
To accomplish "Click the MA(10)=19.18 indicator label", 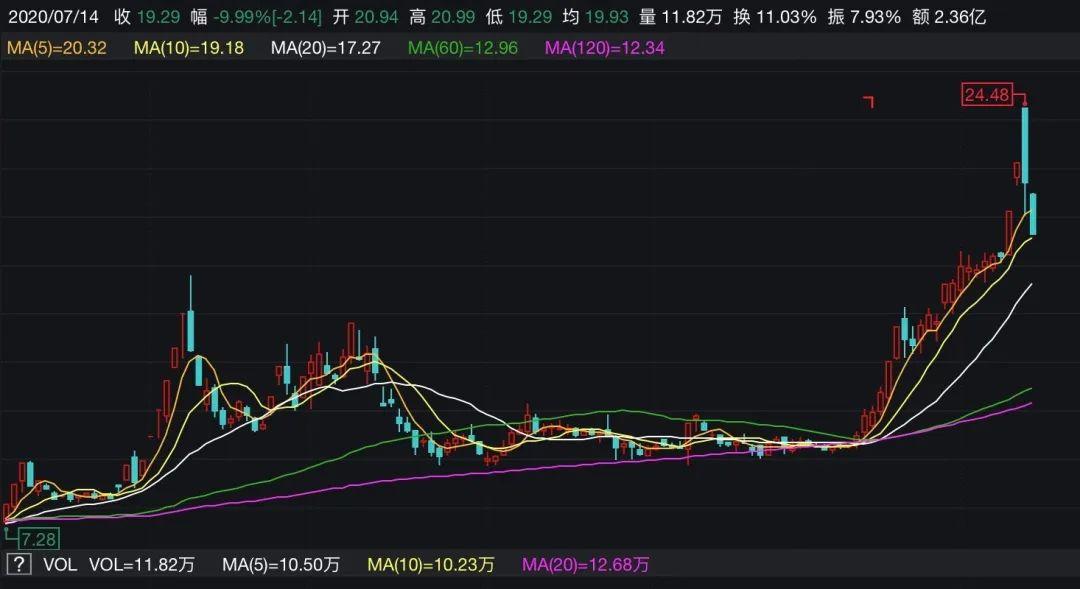I will coord(189,48).
